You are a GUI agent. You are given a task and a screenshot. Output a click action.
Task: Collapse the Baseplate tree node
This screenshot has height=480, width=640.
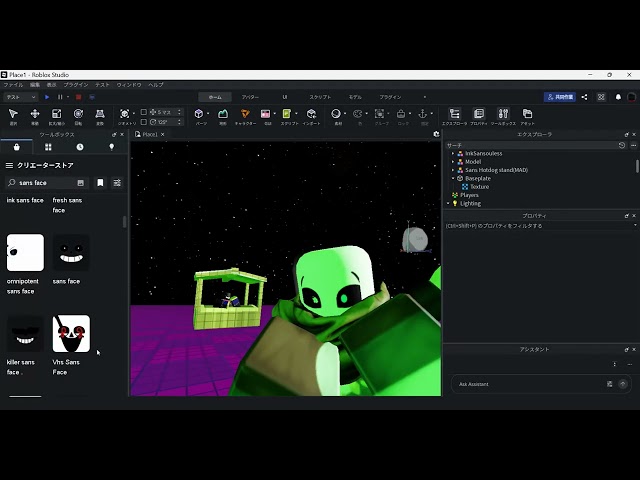[453, 178]
